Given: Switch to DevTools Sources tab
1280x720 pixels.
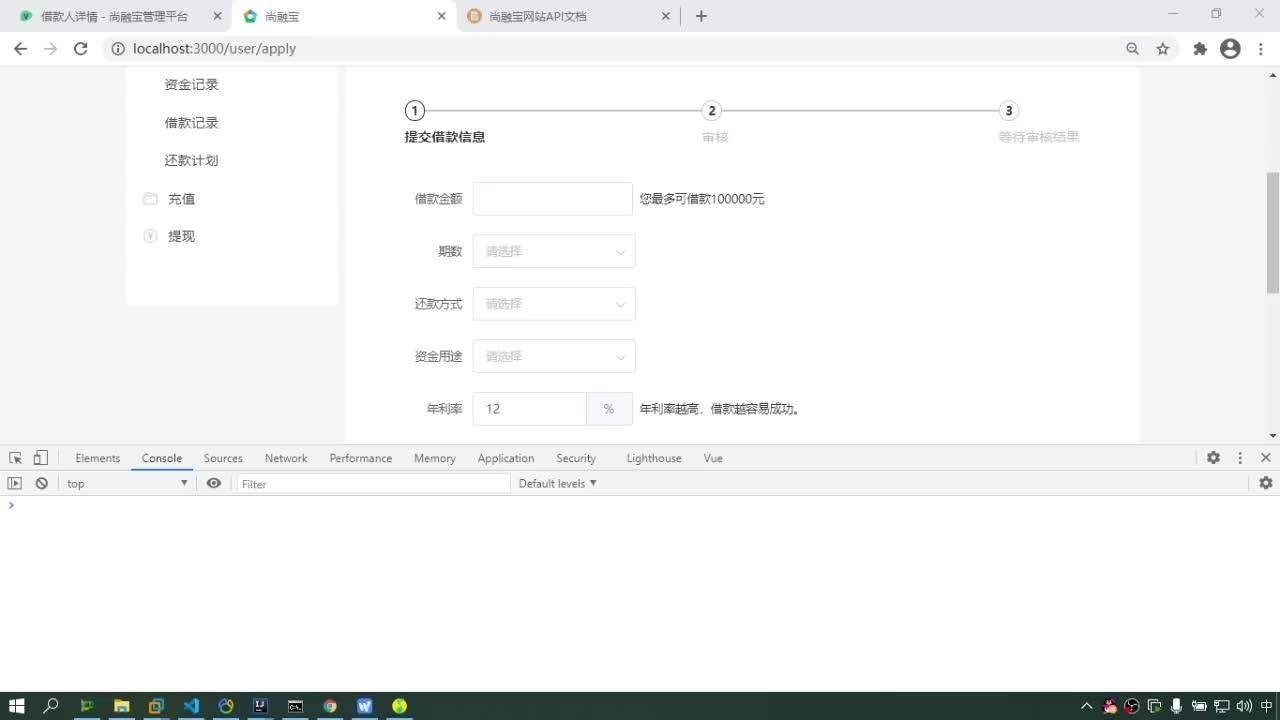Looking at the screenshot, I should coord(223,458).
